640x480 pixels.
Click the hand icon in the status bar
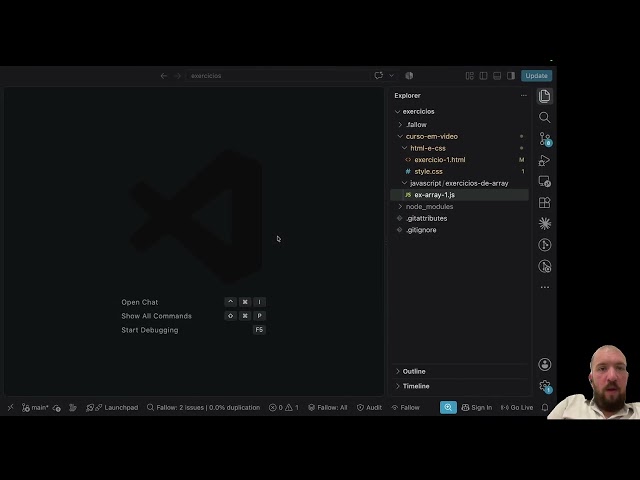click(73, 407)
